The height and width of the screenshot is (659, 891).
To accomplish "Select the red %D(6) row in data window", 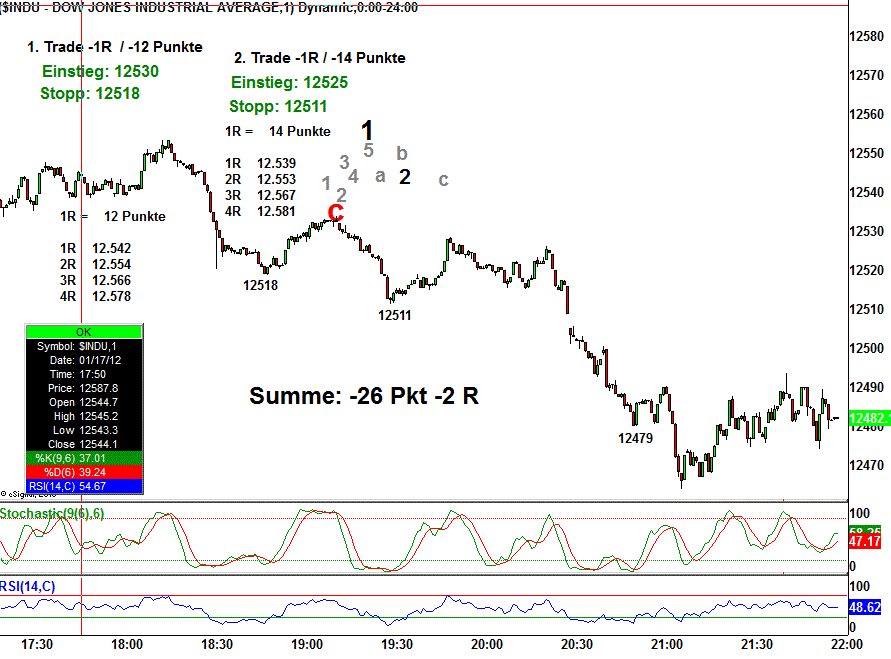I will tap(83, 471).
